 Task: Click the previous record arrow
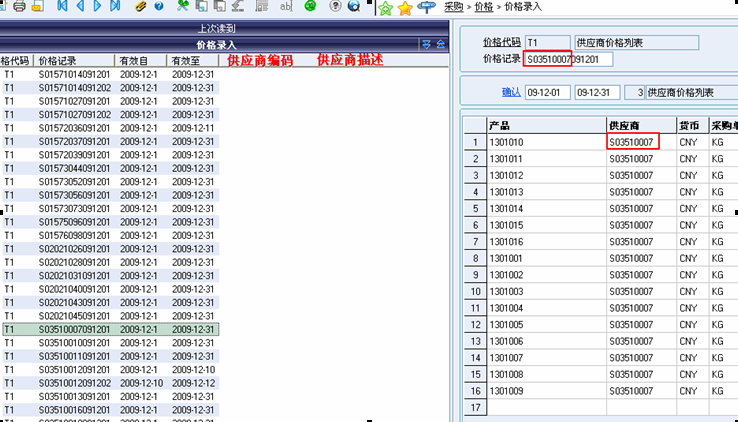tap(80, 6)
